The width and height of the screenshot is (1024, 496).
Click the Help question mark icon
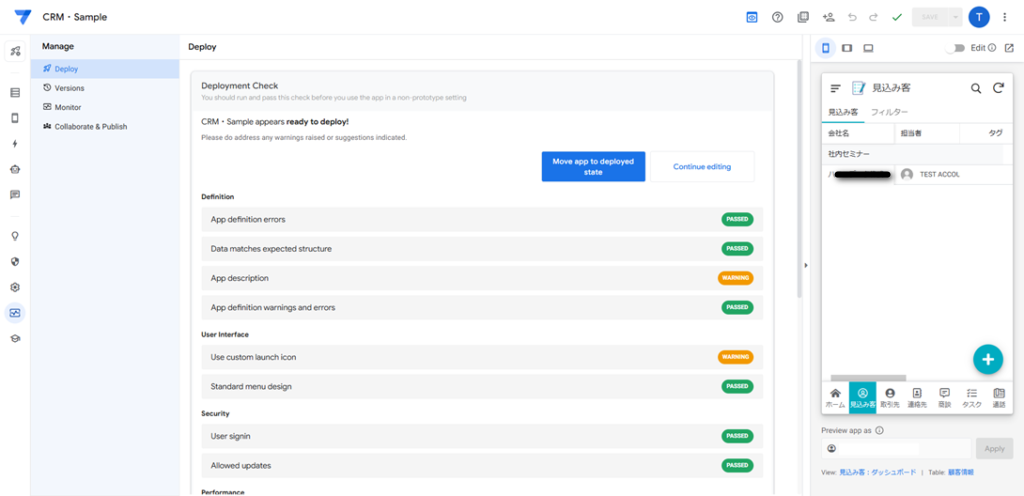point(777,17)
